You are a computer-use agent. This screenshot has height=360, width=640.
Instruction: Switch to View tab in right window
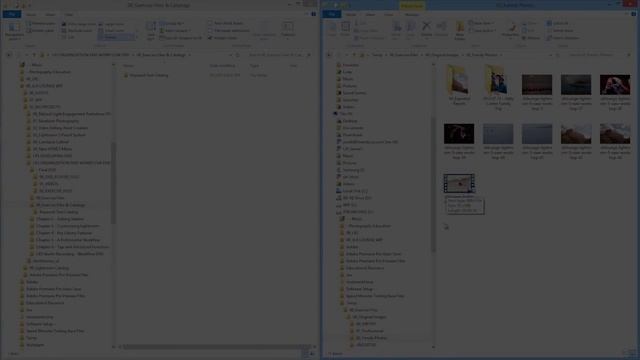pos(389,14)
